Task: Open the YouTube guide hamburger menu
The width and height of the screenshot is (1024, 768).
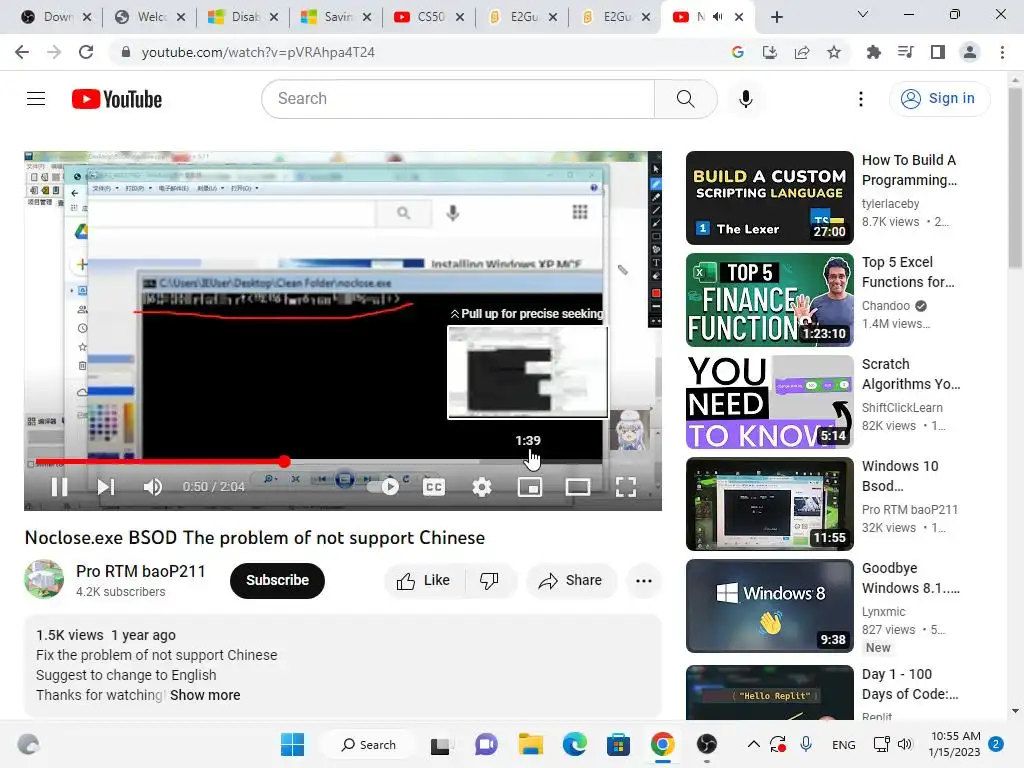Action: [36, 99]
